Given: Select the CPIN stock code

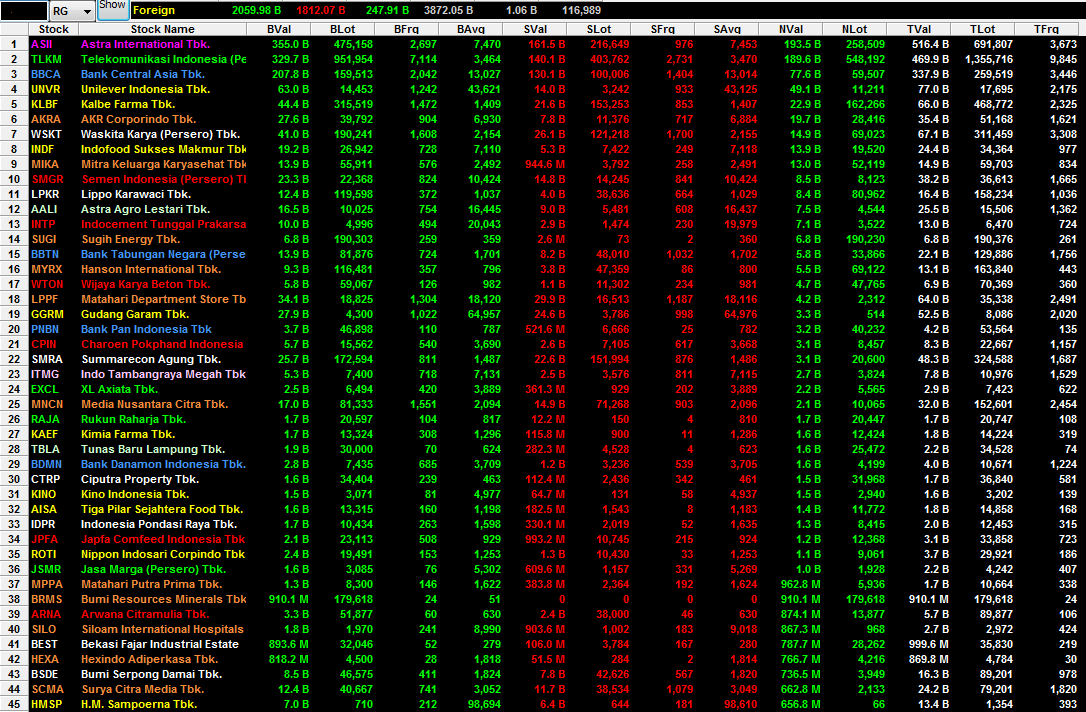Looking at the screenshot, I should (44, 344).
